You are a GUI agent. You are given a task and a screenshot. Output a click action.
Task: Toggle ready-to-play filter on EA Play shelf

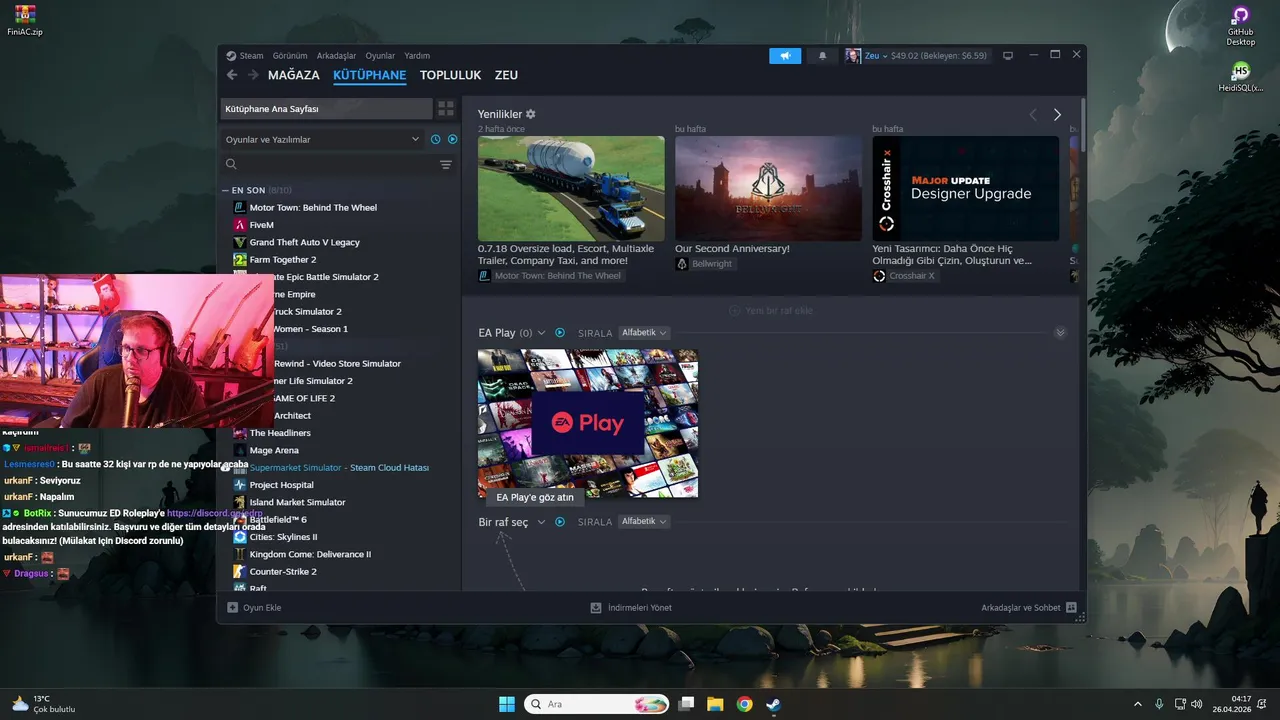(560, 333)
